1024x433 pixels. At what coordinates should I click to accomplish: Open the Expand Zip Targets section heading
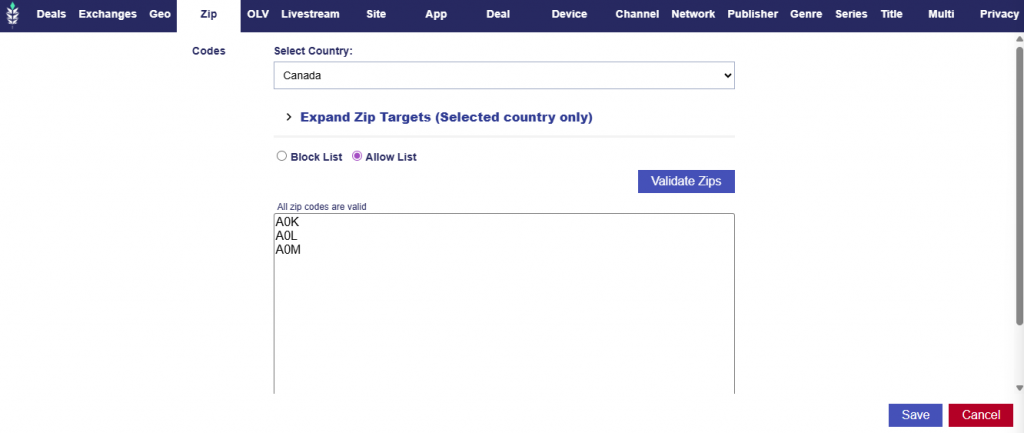446,118
